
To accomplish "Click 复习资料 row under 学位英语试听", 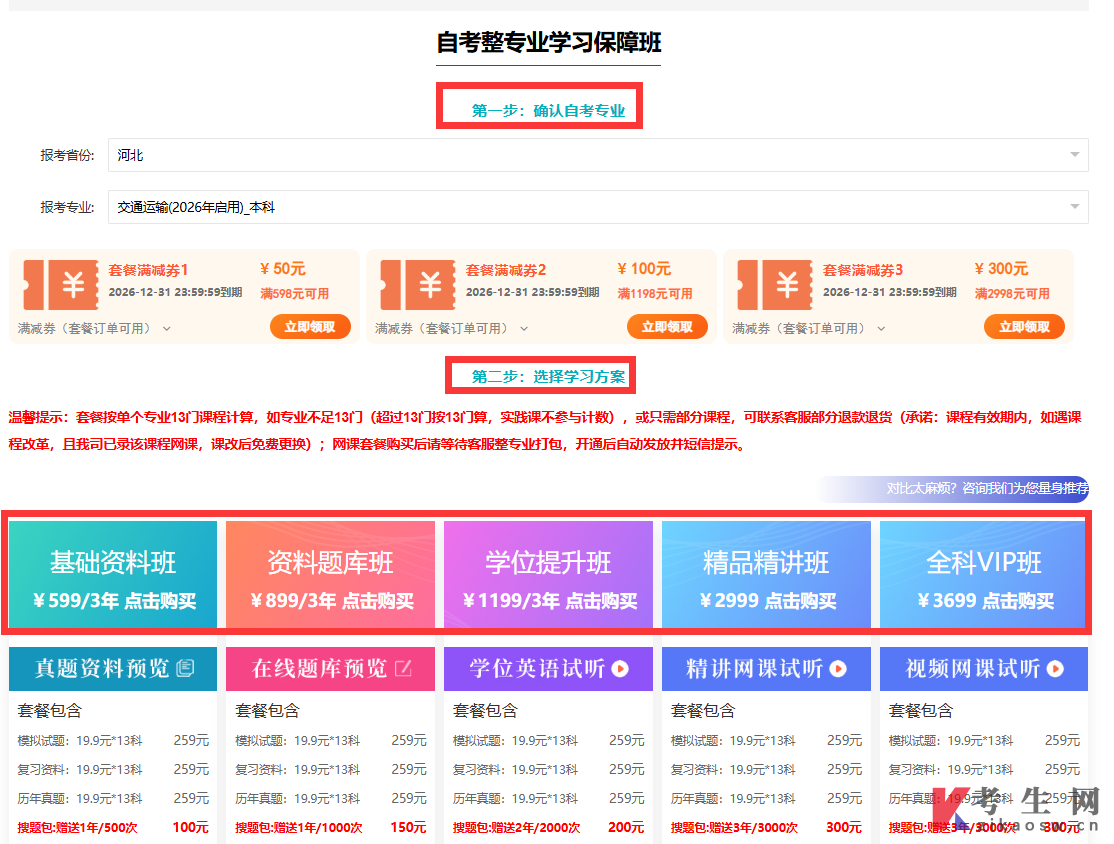I will click(x=548, y=769).
